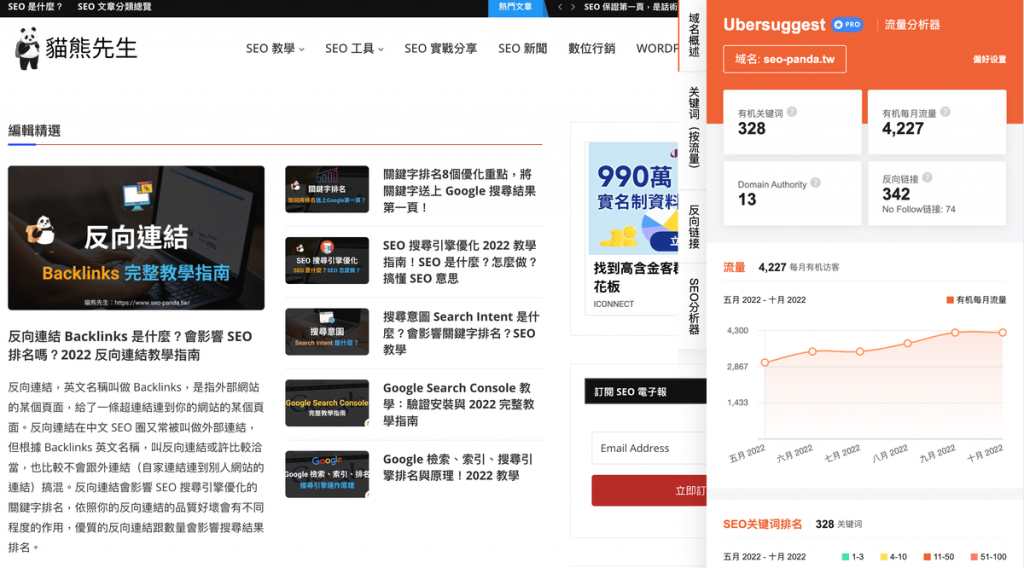Select the 反向链接 vertical tab
1024x568 pixels.
694,227
